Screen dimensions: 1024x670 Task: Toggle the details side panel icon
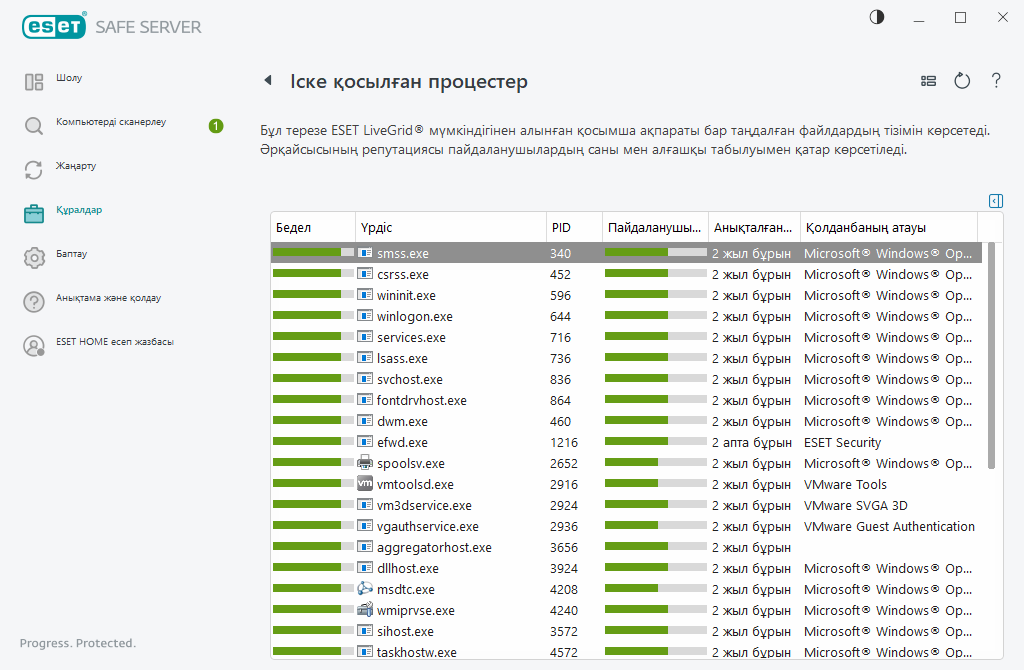[x=995, y=201]
